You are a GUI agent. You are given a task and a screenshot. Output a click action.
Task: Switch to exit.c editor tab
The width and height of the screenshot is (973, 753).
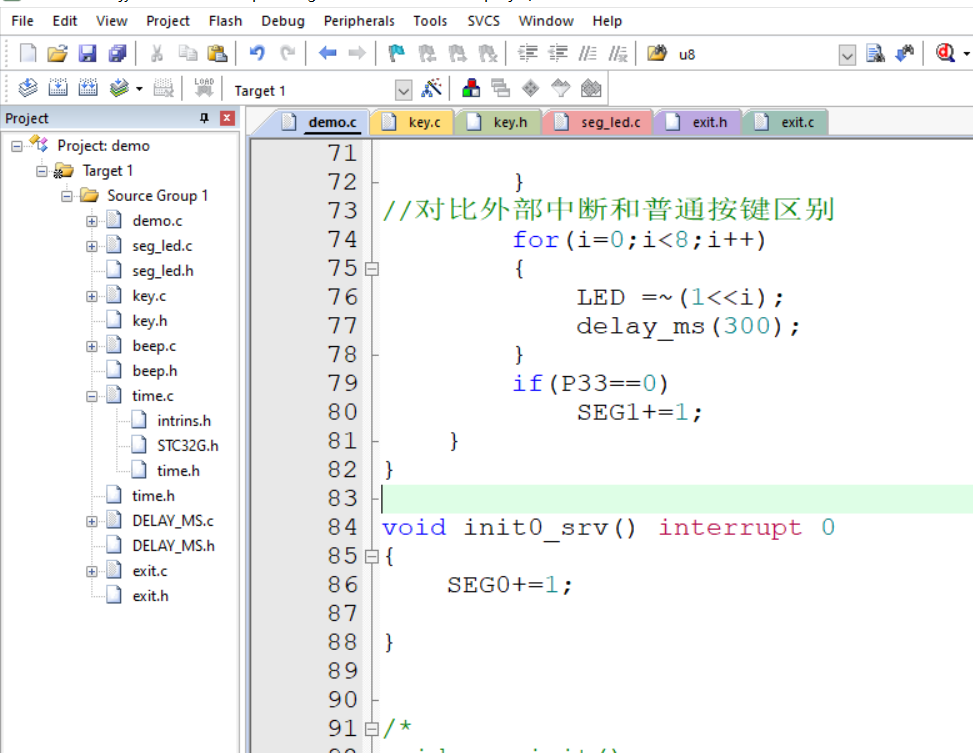coord(785,122)
